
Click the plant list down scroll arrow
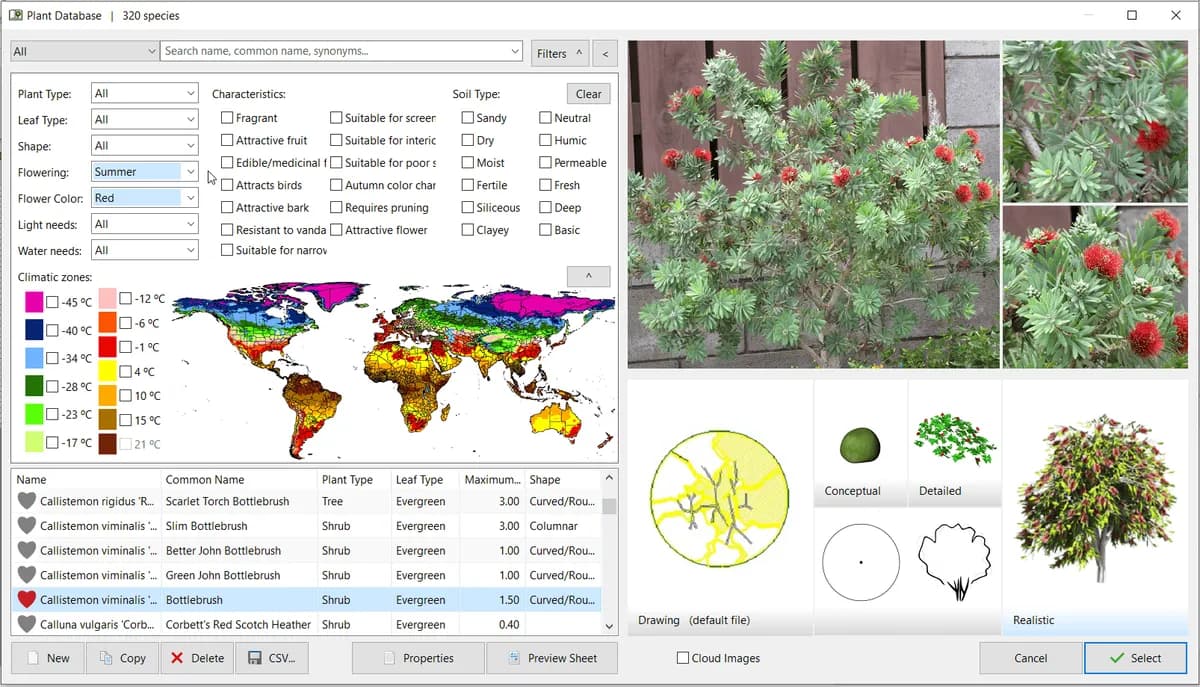pyautogui.click(x=610, y=626)
